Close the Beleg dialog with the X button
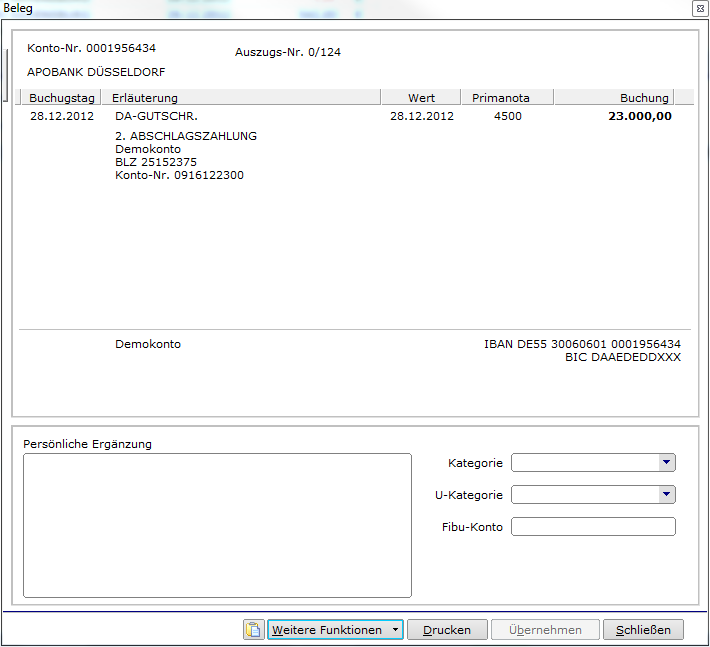 [x=700, y=9]
